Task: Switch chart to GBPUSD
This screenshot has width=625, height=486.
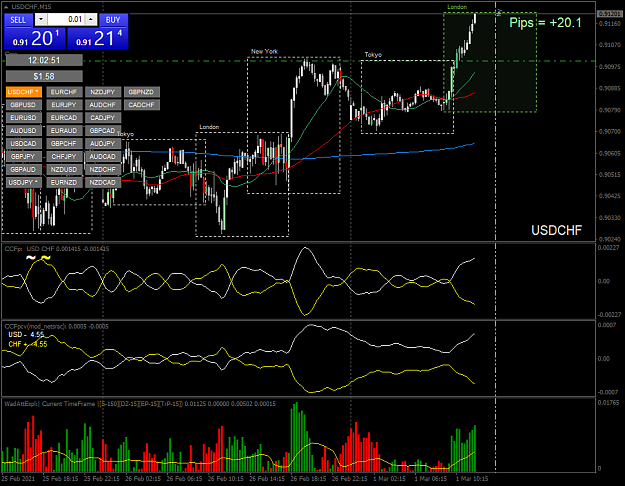Action: (24, 105)
